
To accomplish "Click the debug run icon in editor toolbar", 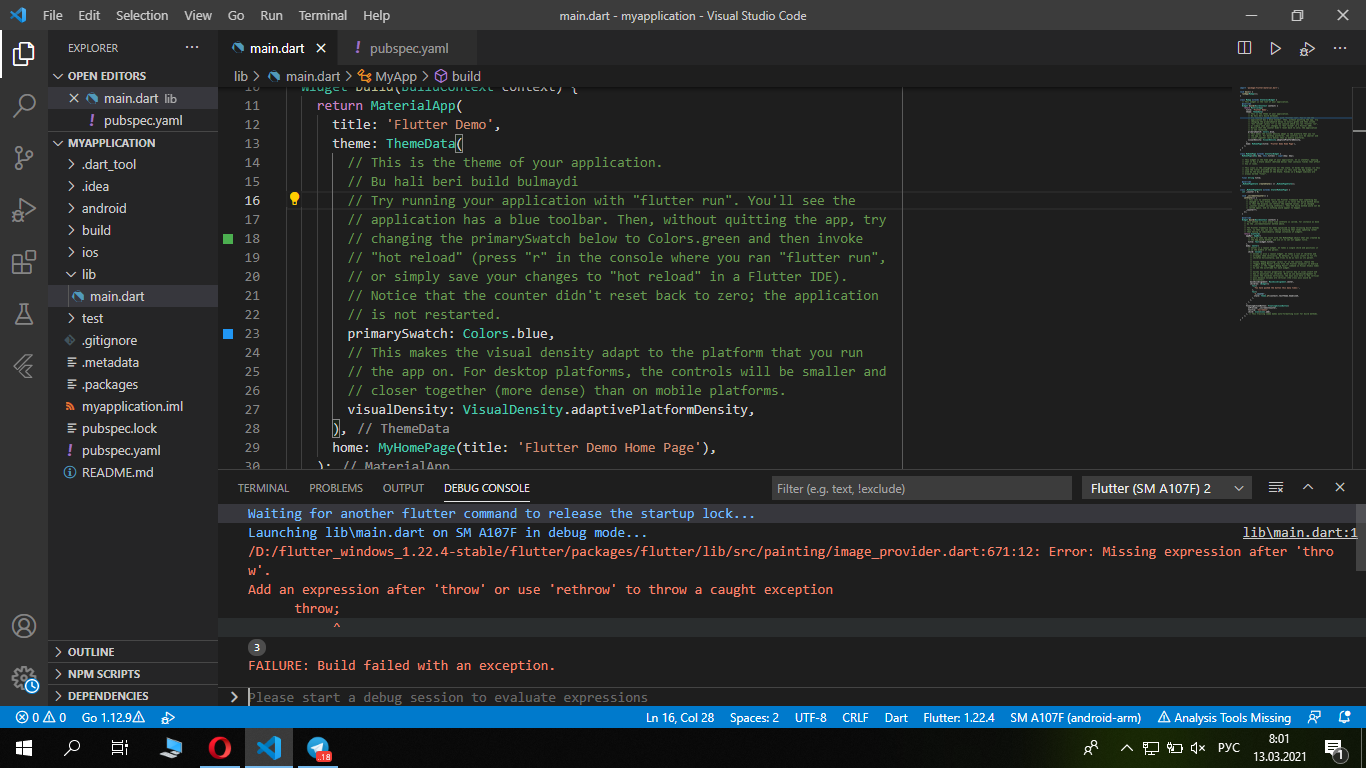I will pyautogui.click(x=1307, y=48).
